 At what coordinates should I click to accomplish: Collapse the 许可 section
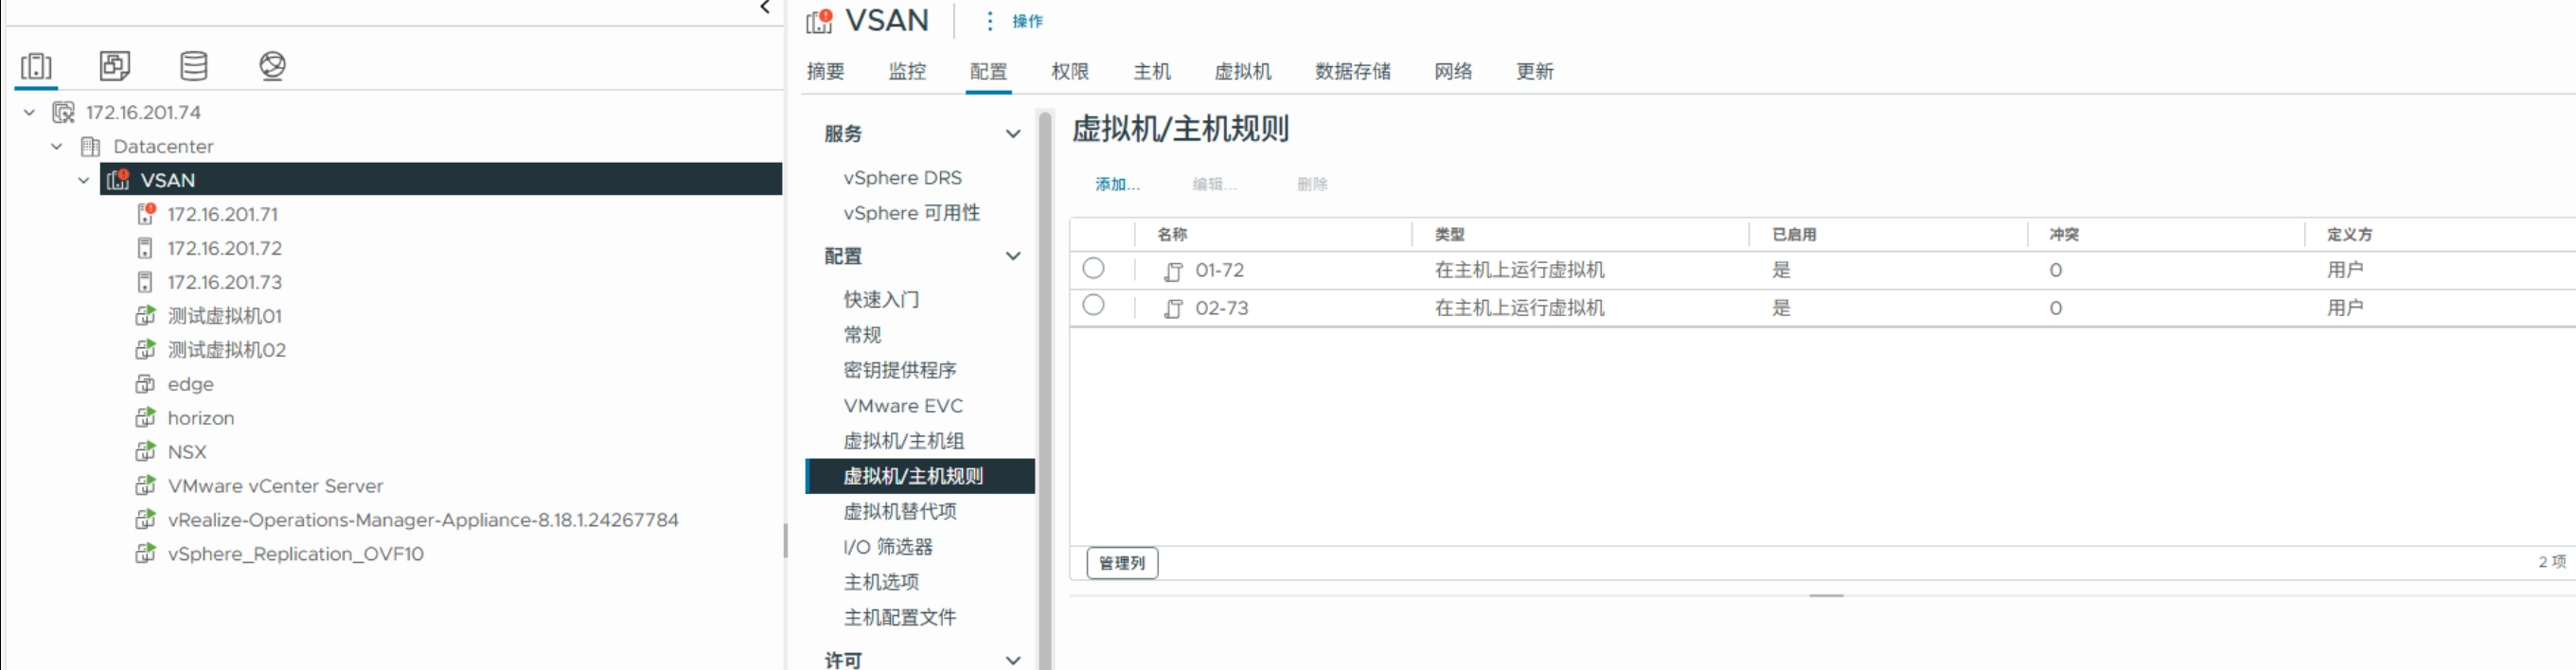[1013, 660]
